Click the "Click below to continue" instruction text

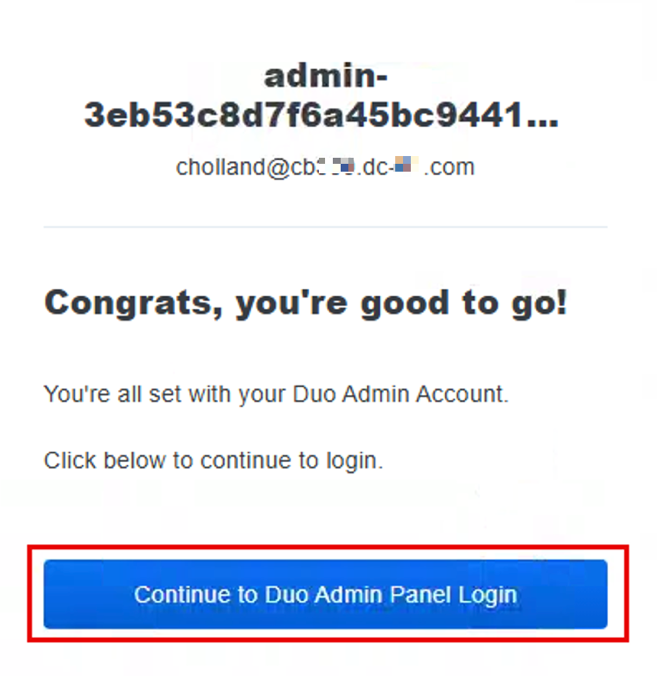(213, 461)
